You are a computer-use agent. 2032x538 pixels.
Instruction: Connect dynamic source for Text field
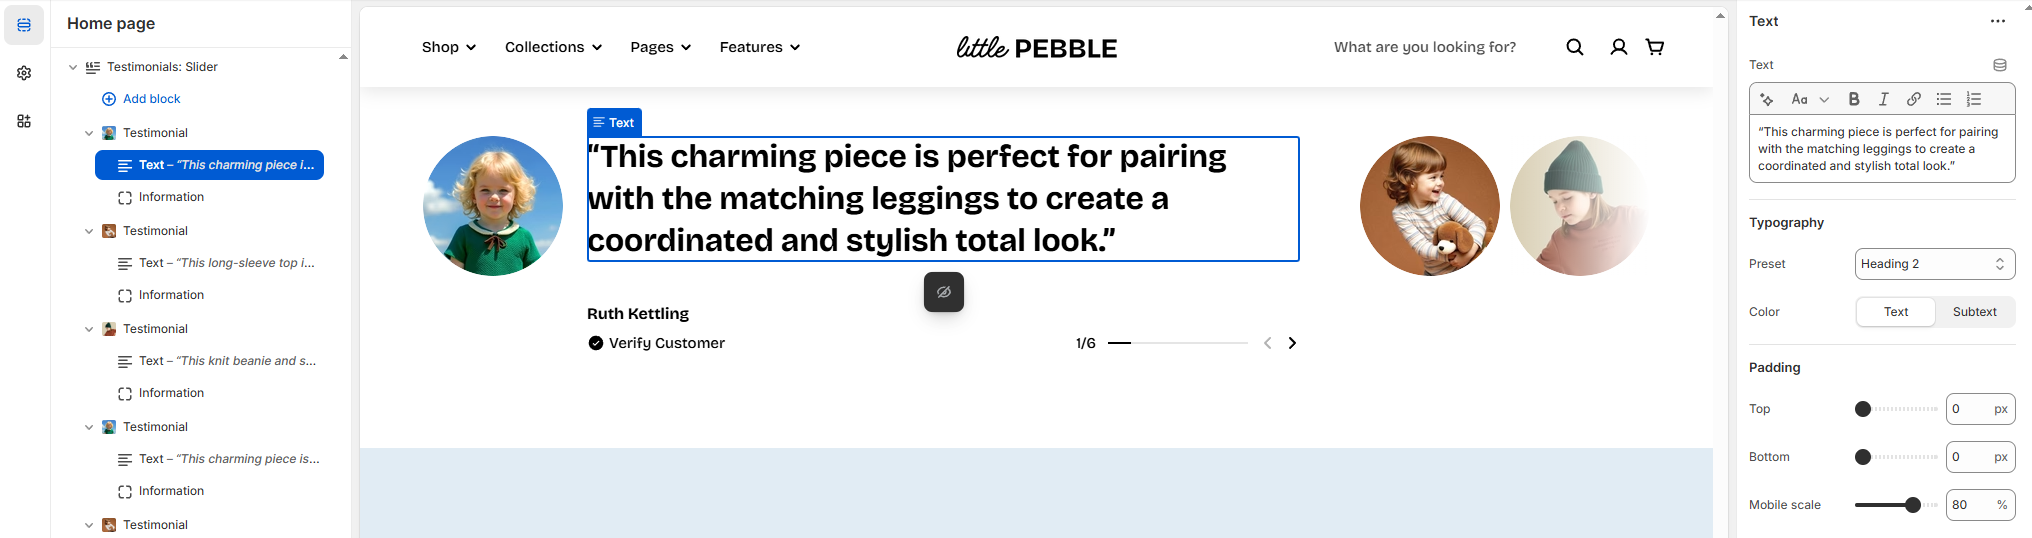(2000, 65)
